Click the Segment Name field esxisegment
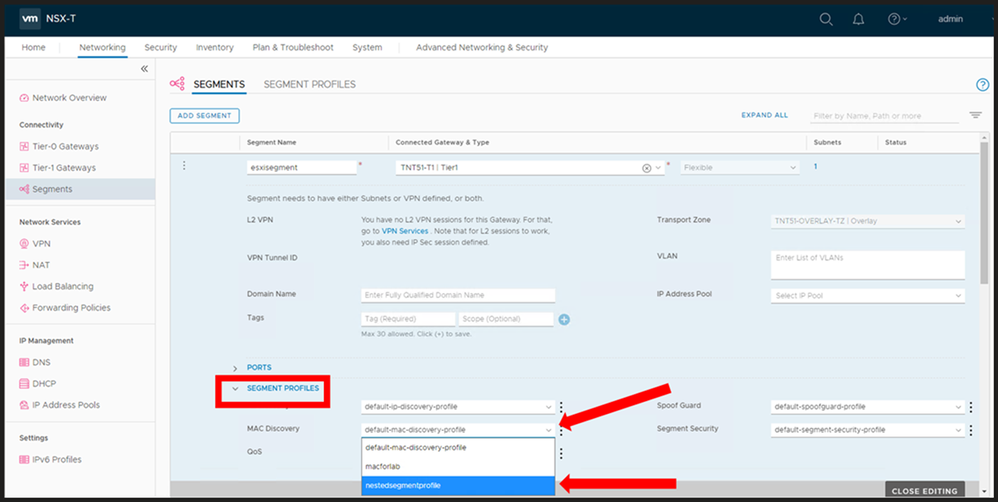The width and height of the screenshot is (998, 502). click(302, 167)
